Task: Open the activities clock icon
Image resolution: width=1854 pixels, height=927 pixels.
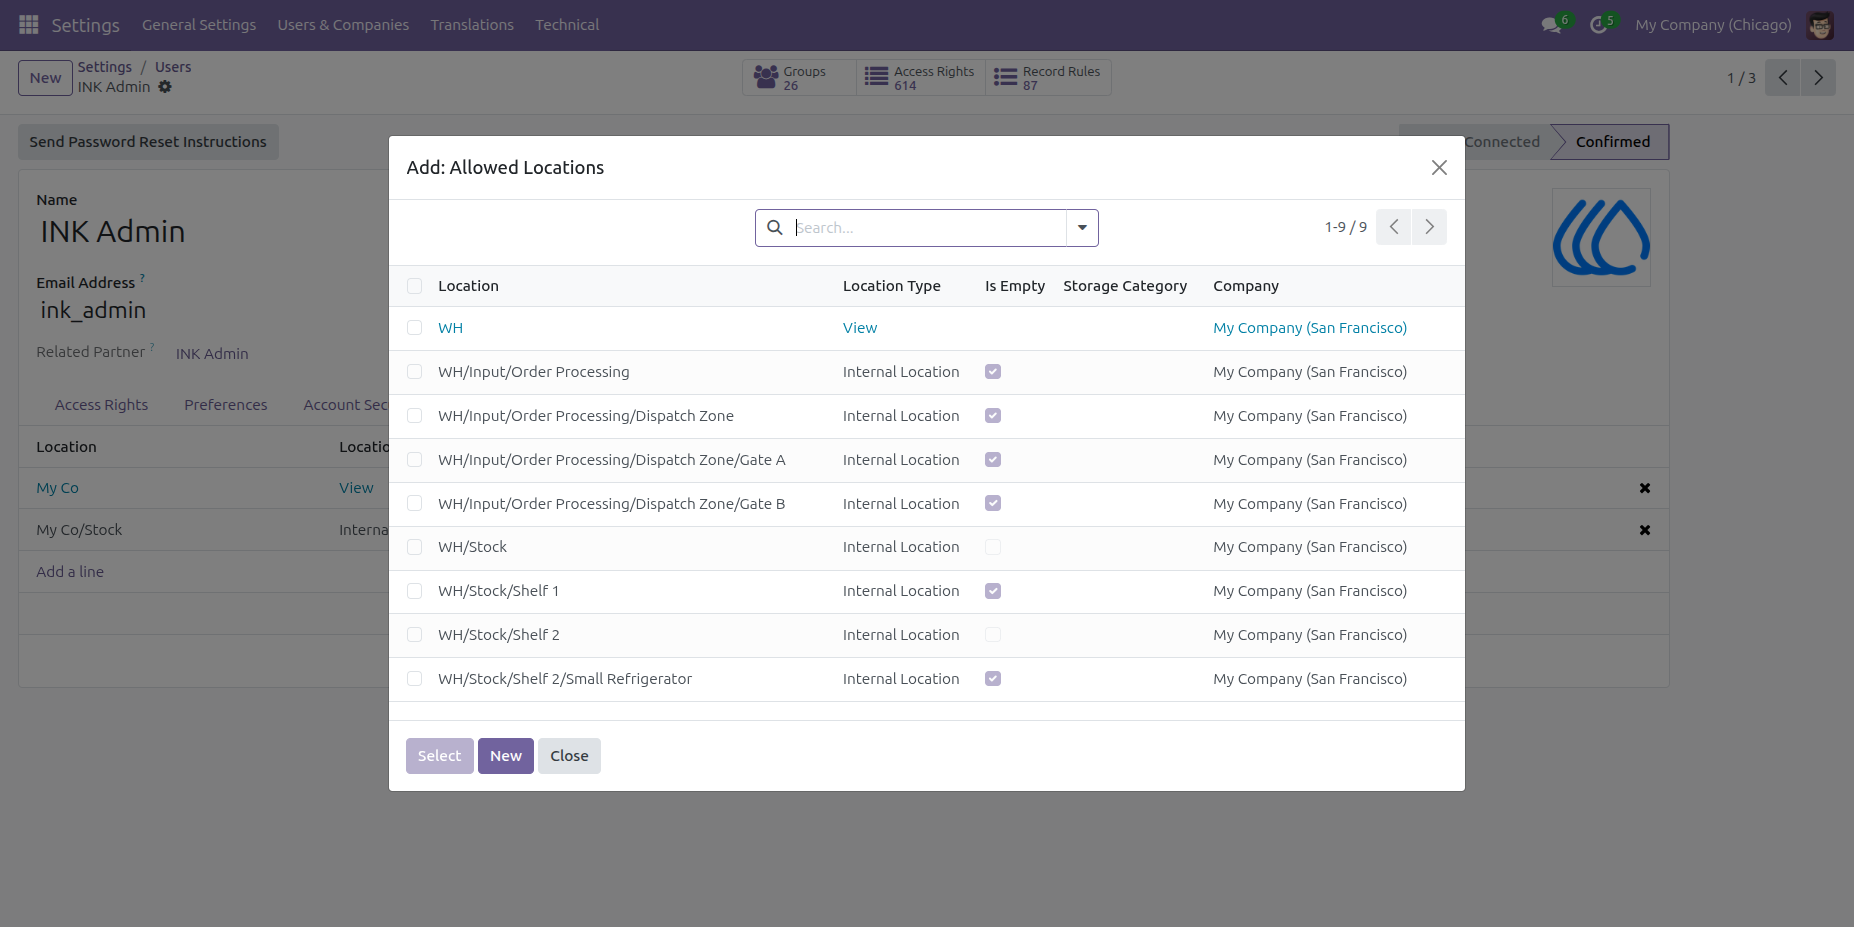Action: pos(1598,25)
